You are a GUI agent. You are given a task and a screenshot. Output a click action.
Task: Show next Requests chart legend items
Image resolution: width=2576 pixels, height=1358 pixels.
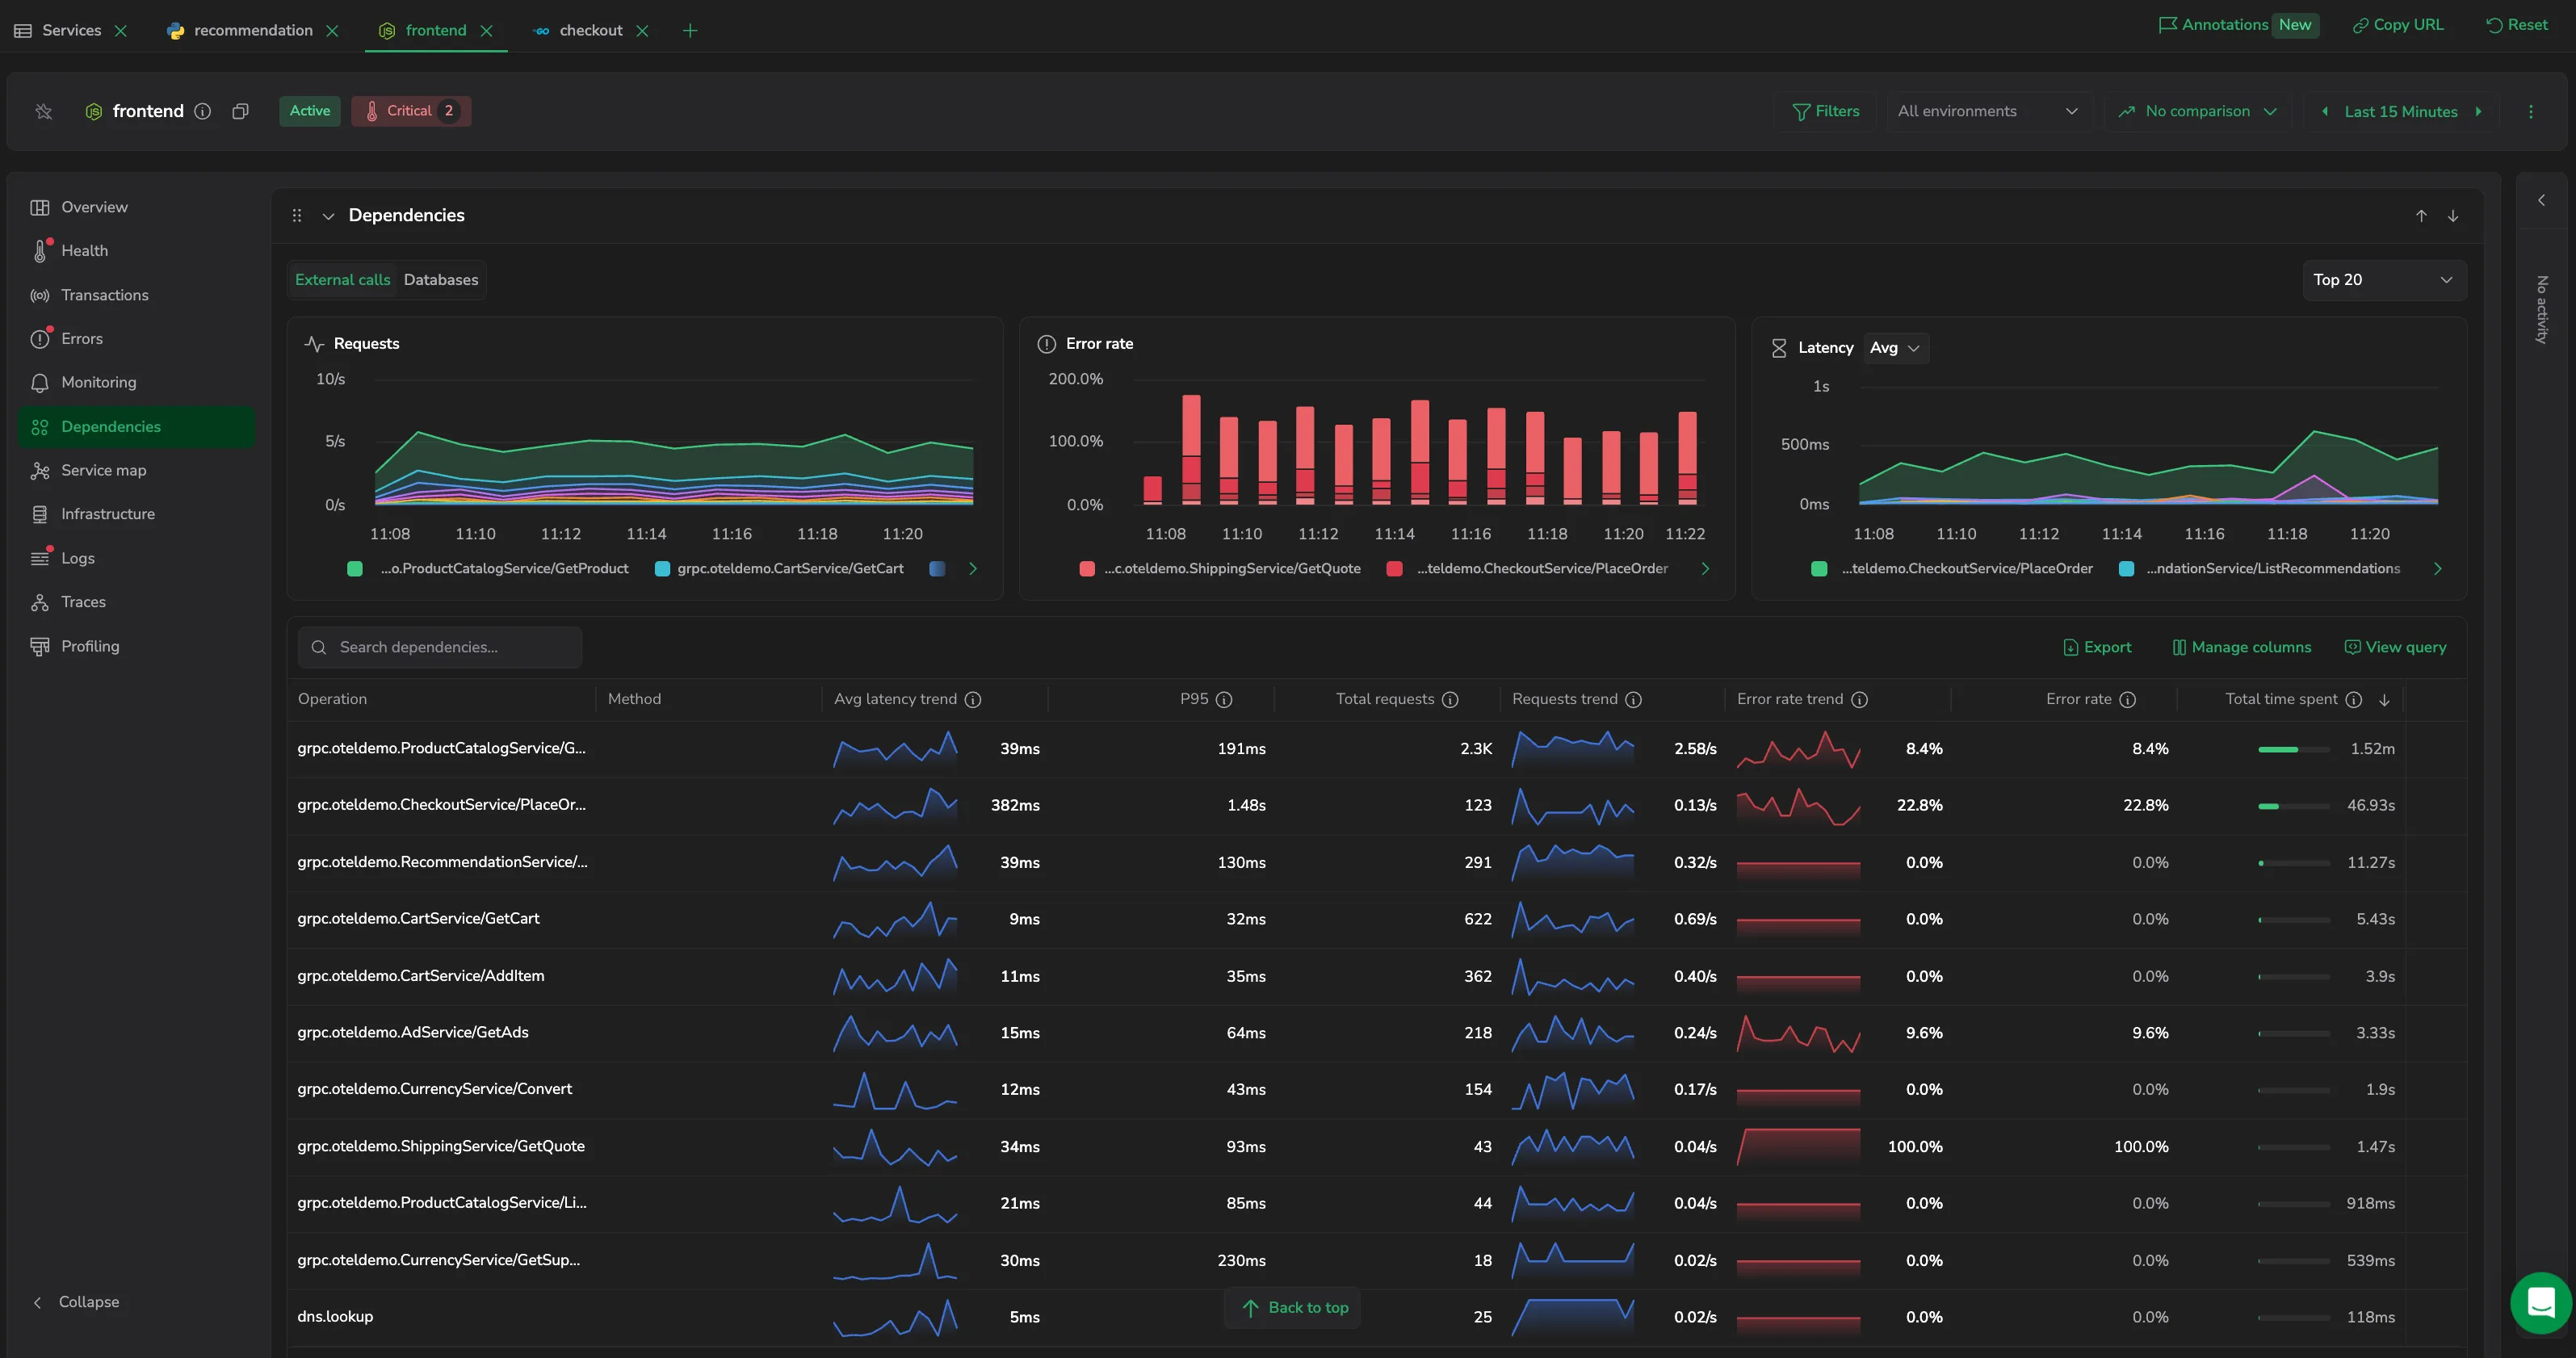[x=973, y=568]
